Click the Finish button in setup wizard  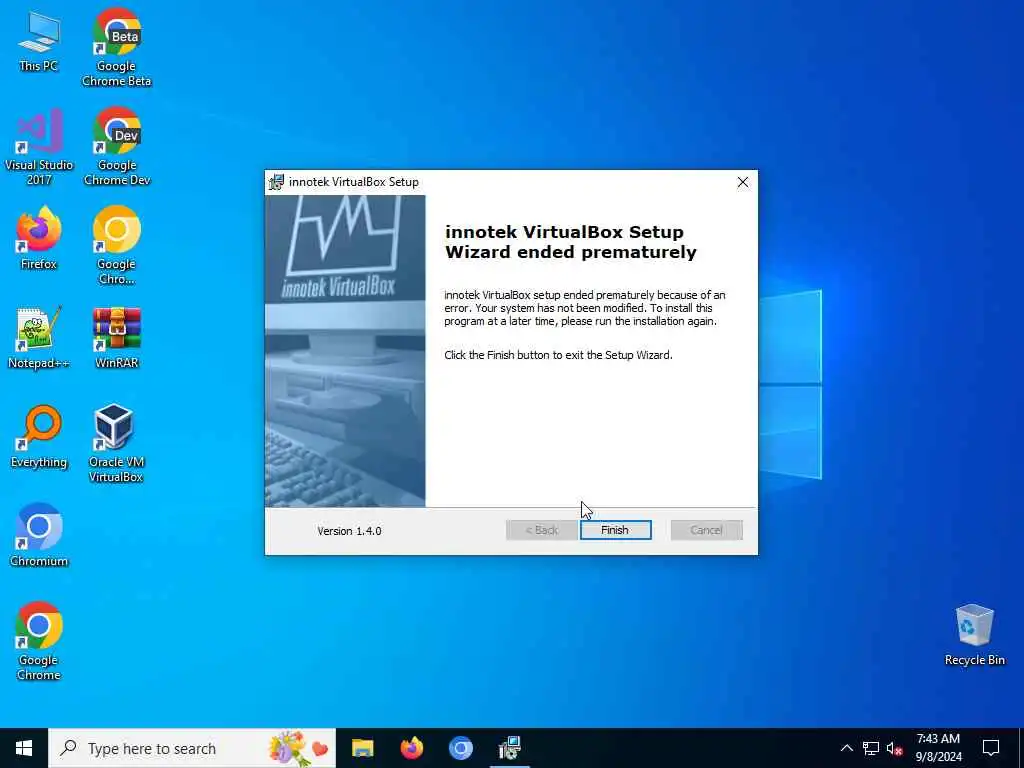click(615, 530)
